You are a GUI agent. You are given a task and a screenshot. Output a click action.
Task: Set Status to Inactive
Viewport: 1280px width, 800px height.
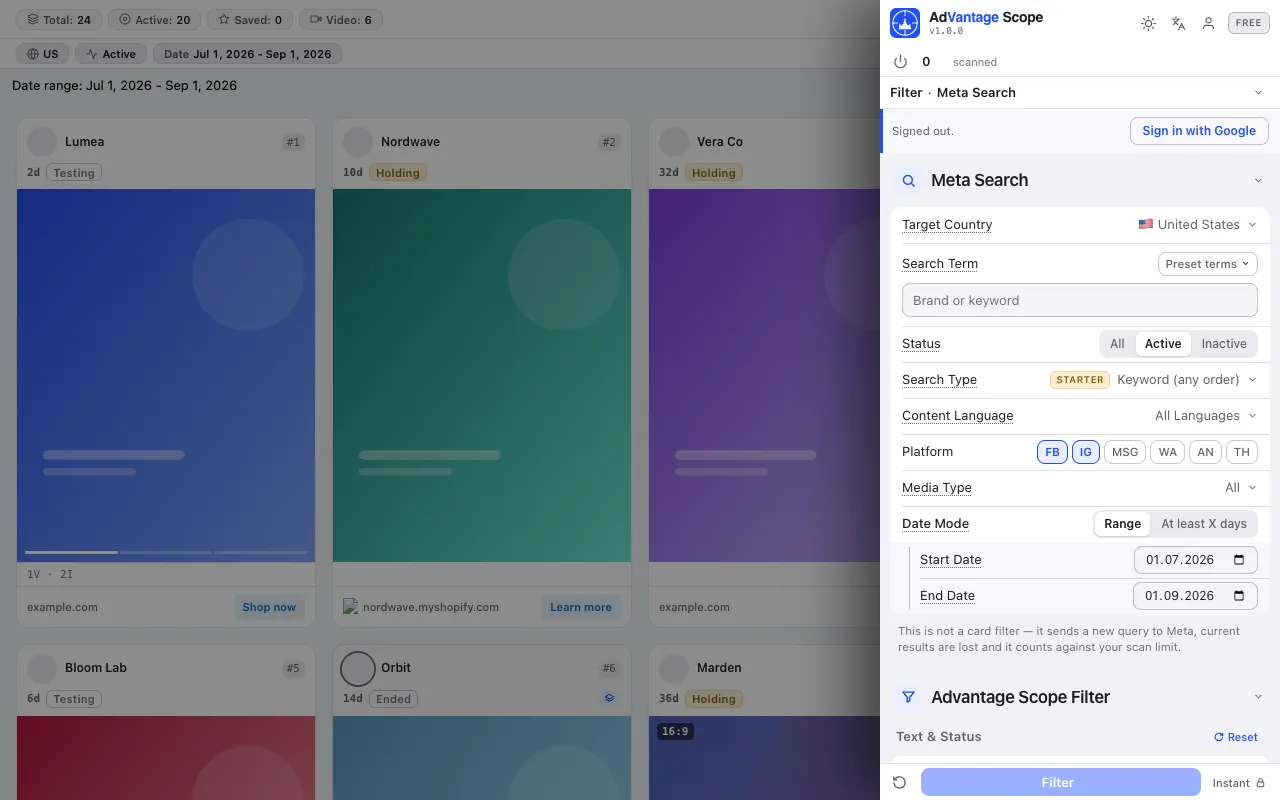pos(1224,344)
